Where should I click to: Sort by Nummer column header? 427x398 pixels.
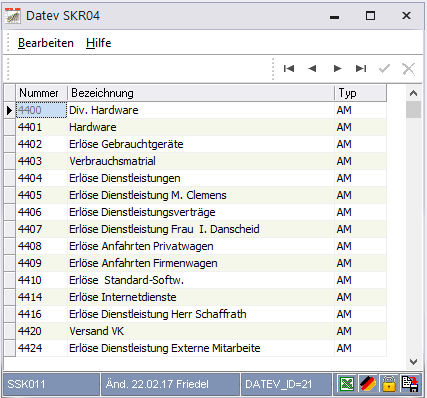point(41,93)
